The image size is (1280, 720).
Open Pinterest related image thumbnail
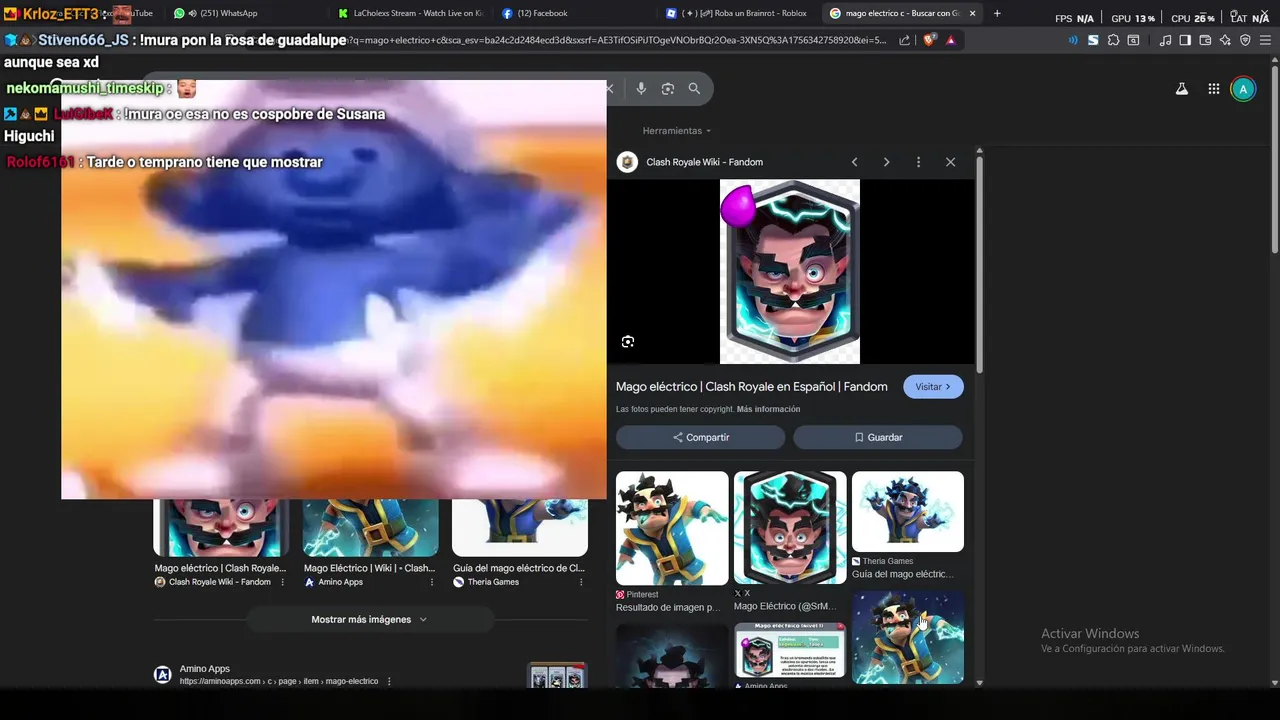click(672, 528)
